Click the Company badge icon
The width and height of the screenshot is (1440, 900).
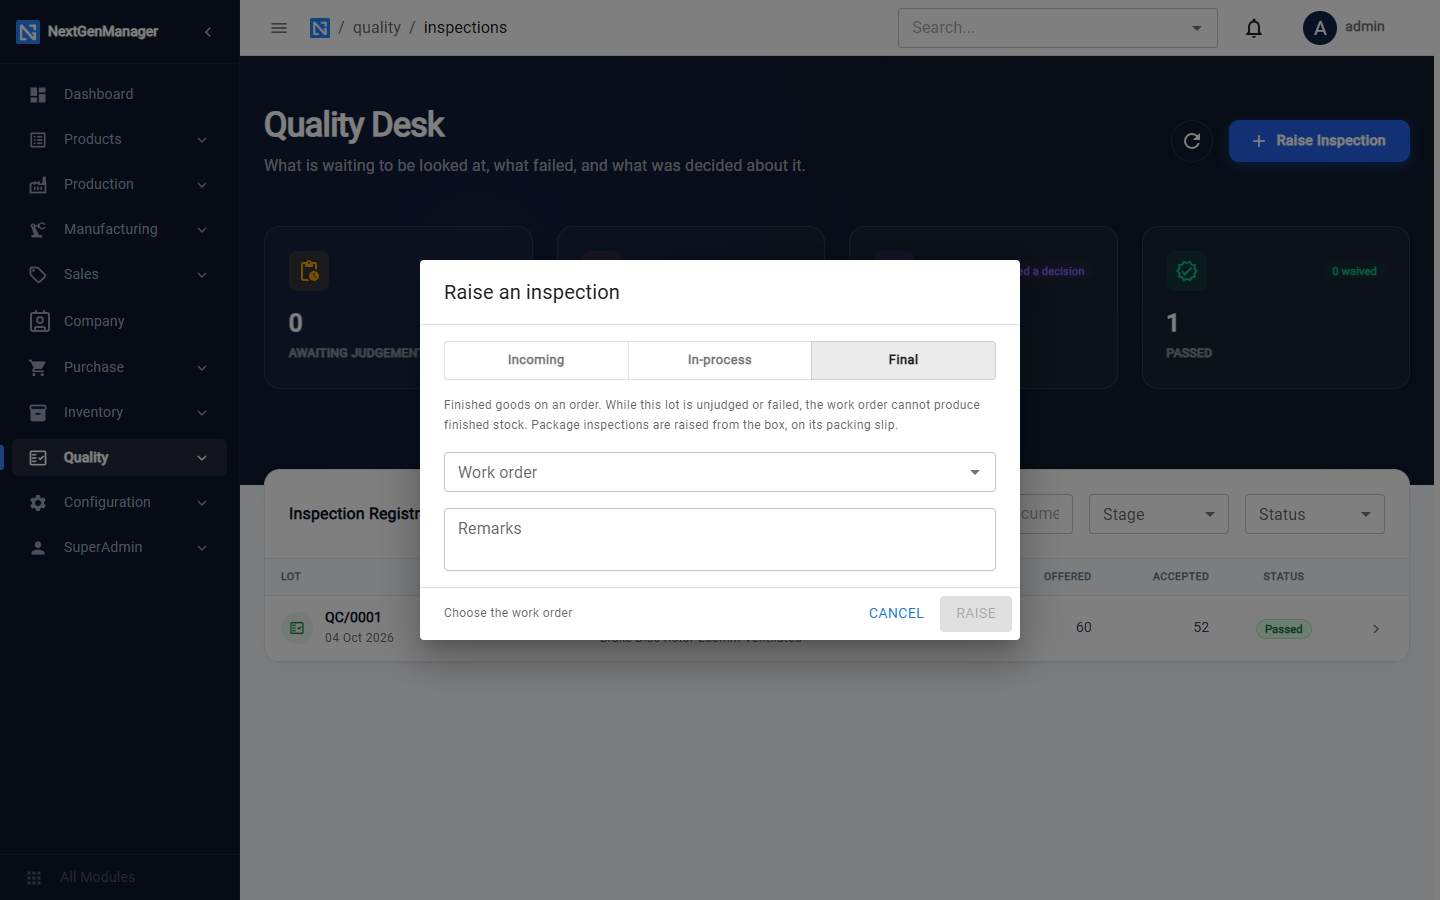coord(39,321)
